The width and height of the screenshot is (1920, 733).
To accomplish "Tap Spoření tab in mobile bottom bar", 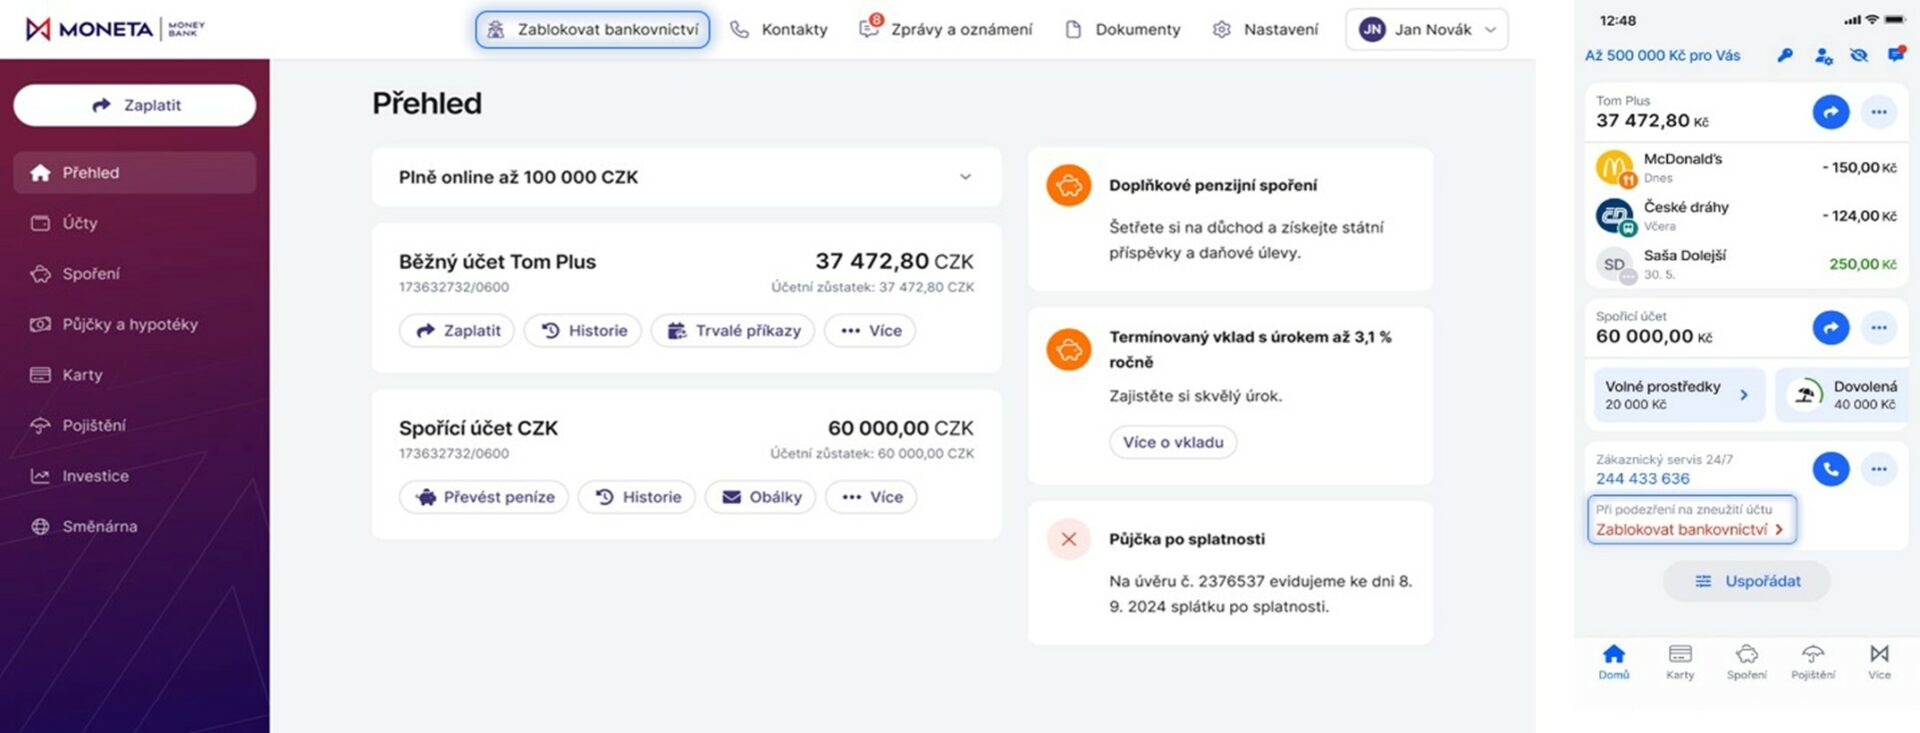I will coord(1746,662).
